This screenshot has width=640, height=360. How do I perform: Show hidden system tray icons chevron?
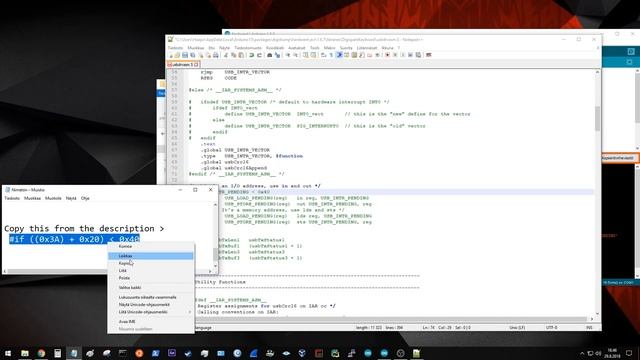582,353
